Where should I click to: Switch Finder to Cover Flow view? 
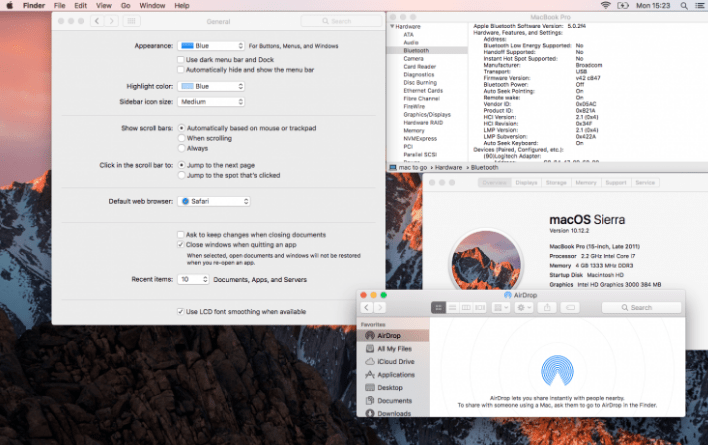pyautogui.click(x=480, y=307)
